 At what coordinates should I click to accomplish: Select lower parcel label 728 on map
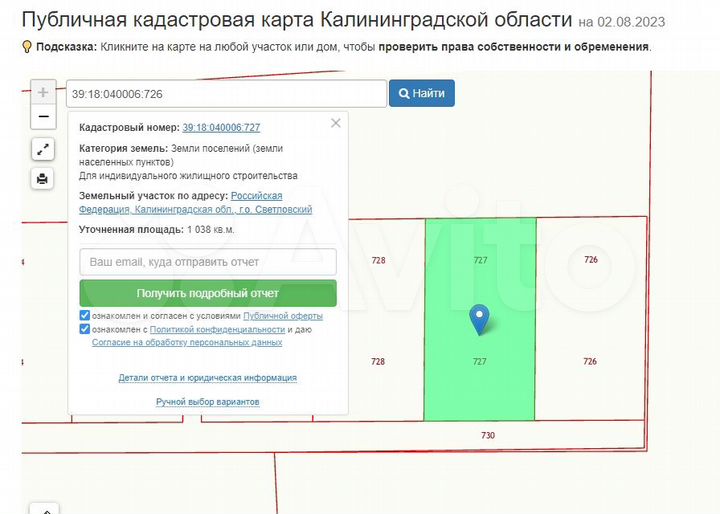pos(378,361)
